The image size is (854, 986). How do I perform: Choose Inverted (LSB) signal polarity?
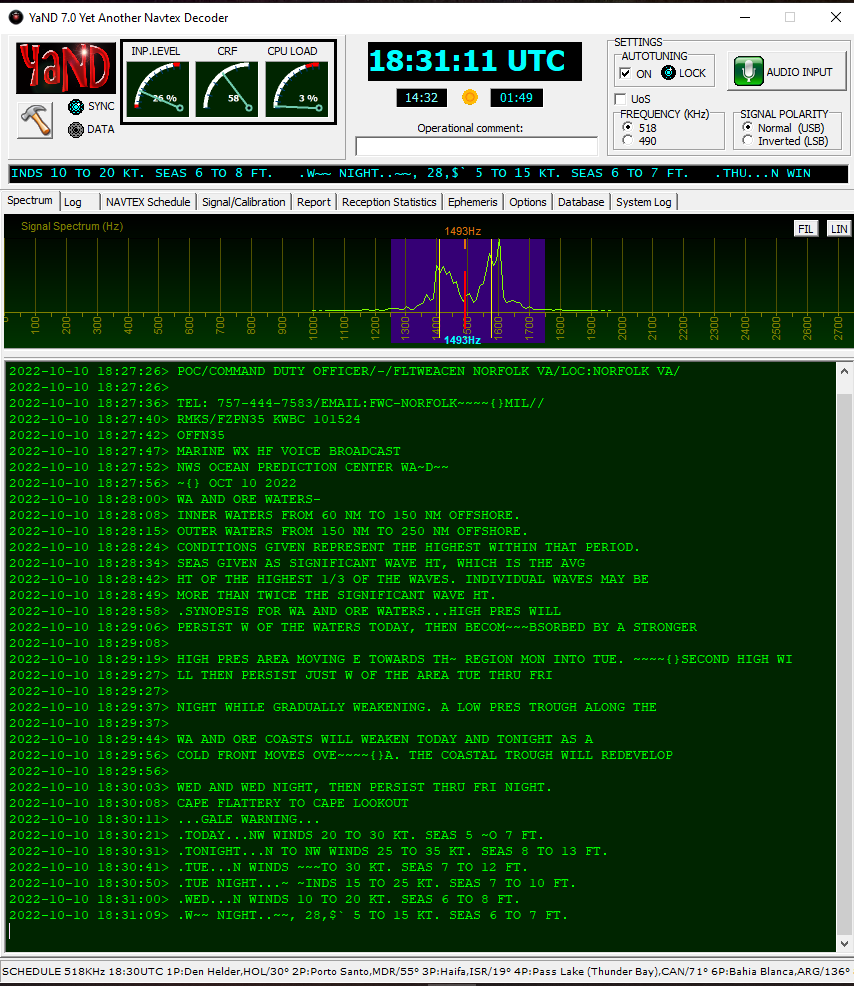coord(747,140)
